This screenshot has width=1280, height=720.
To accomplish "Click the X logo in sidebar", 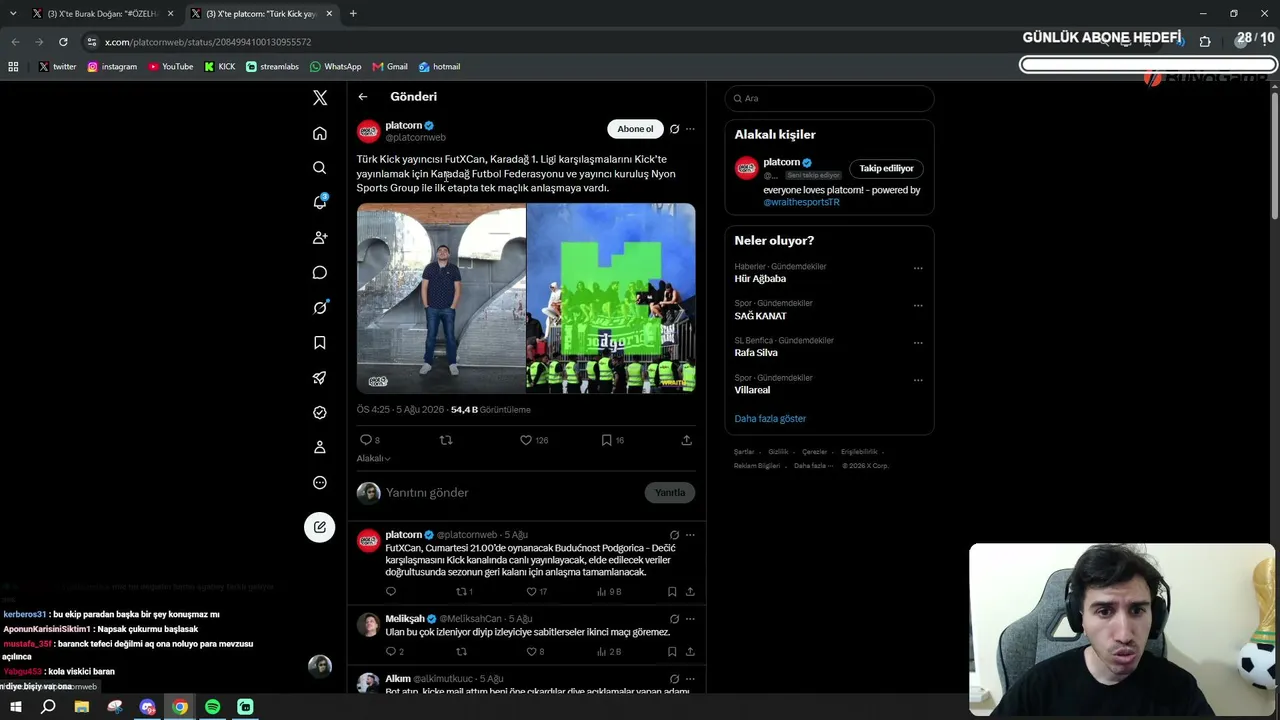I will (320, 97).
